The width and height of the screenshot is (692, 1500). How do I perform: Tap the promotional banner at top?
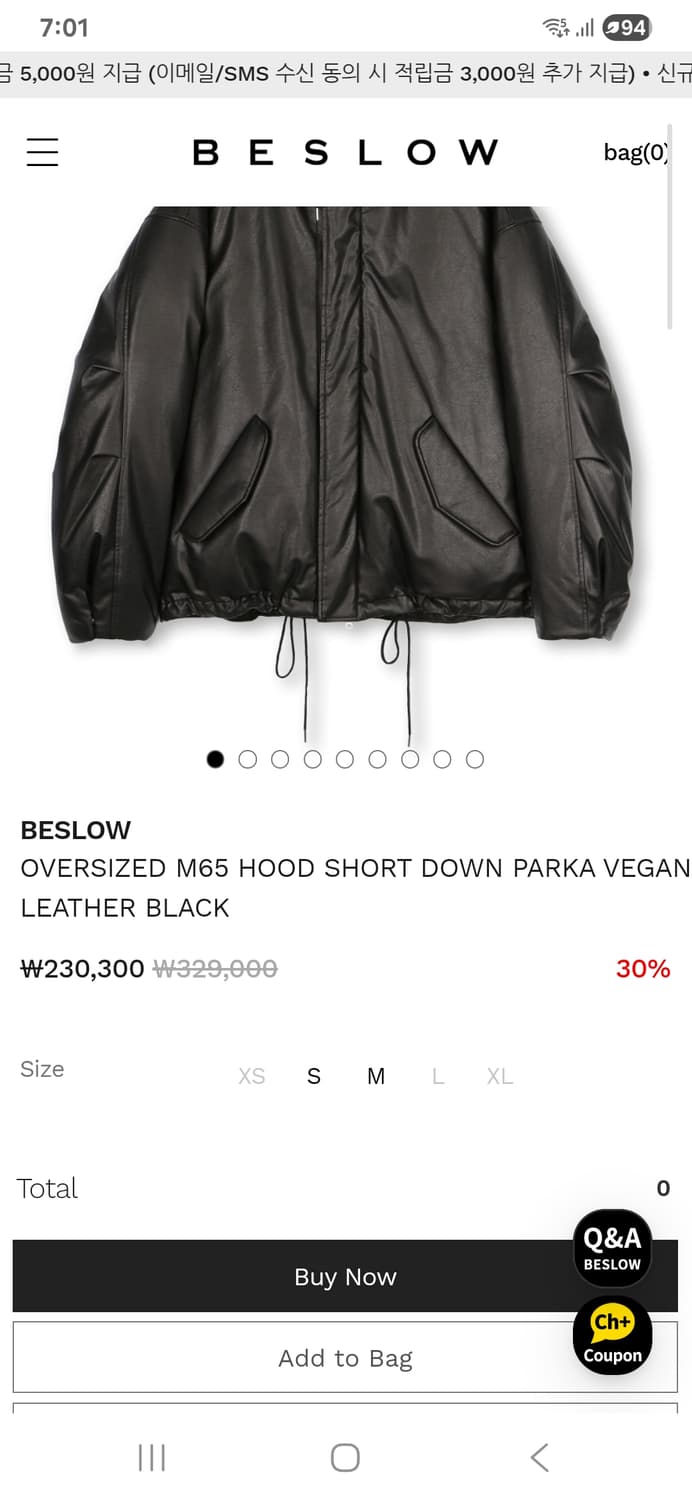[x=346, y=74]
